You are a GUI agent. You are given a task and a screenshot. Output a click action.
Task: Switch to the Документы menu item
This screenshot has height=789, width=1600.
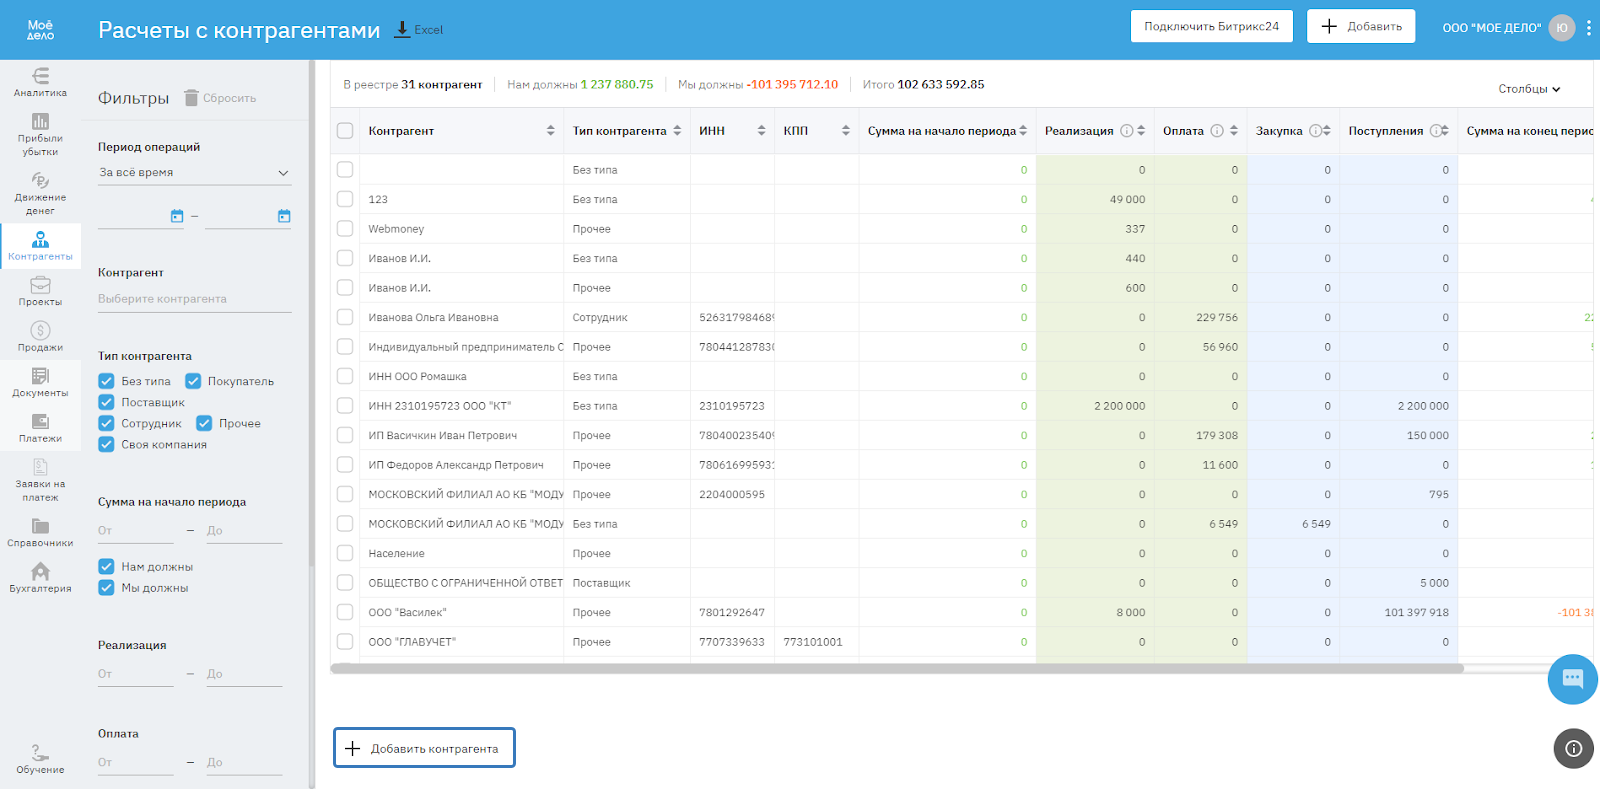[x=40, y=382]
